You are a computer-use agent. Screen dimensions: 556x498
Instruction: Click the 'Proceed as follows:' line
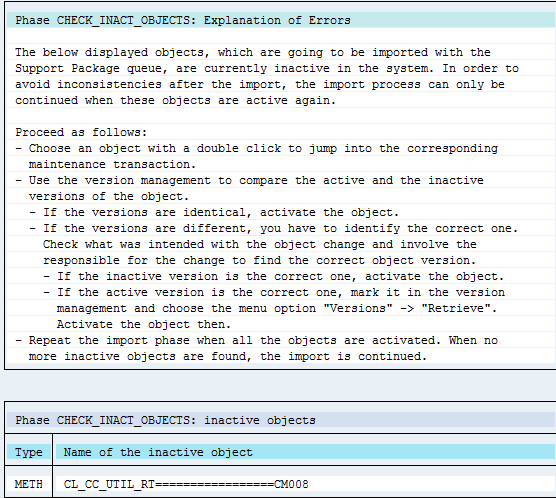[81, 132]
